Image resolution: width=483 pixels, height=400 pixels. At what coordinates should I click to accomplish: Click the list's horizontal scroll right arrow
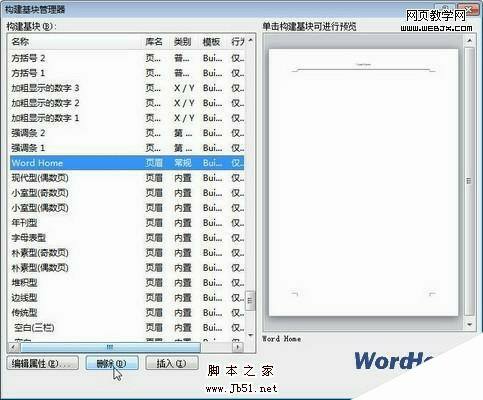point(237,347)
